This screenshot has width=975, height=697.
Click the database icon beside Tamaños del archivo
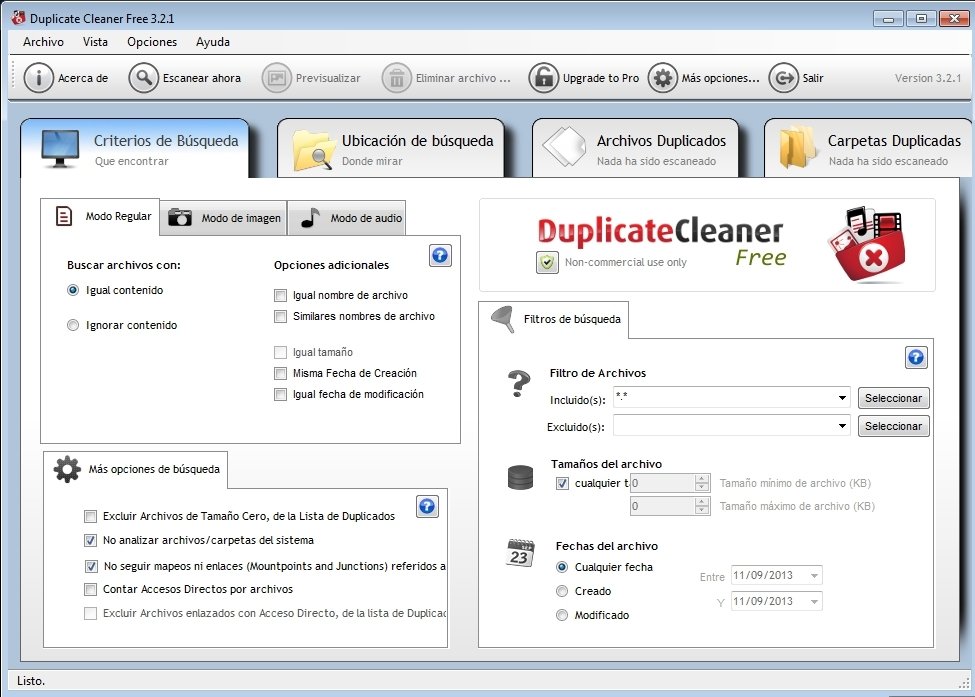(520, 478)
